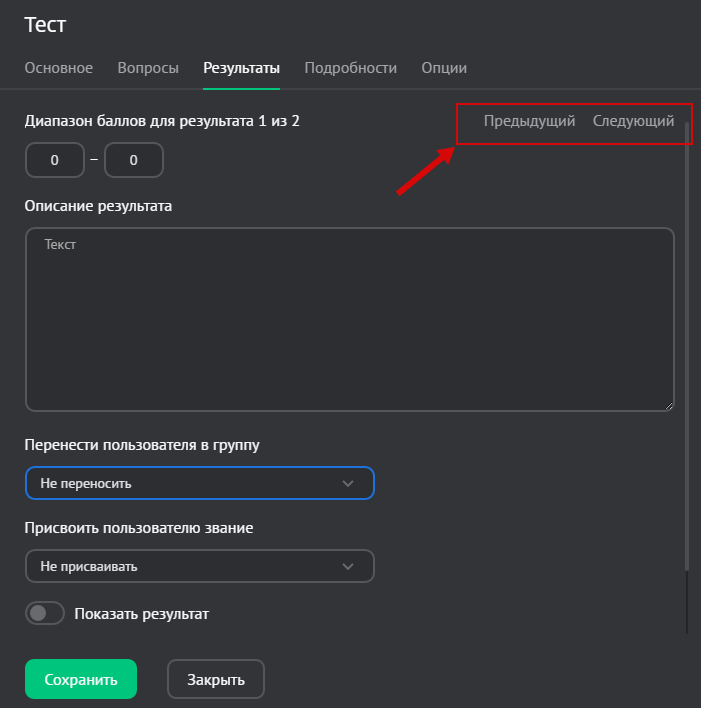The image size is (701, 708).
Task: Click the chevron arrow beside Не переносить
Action: (x=348, y=483)
